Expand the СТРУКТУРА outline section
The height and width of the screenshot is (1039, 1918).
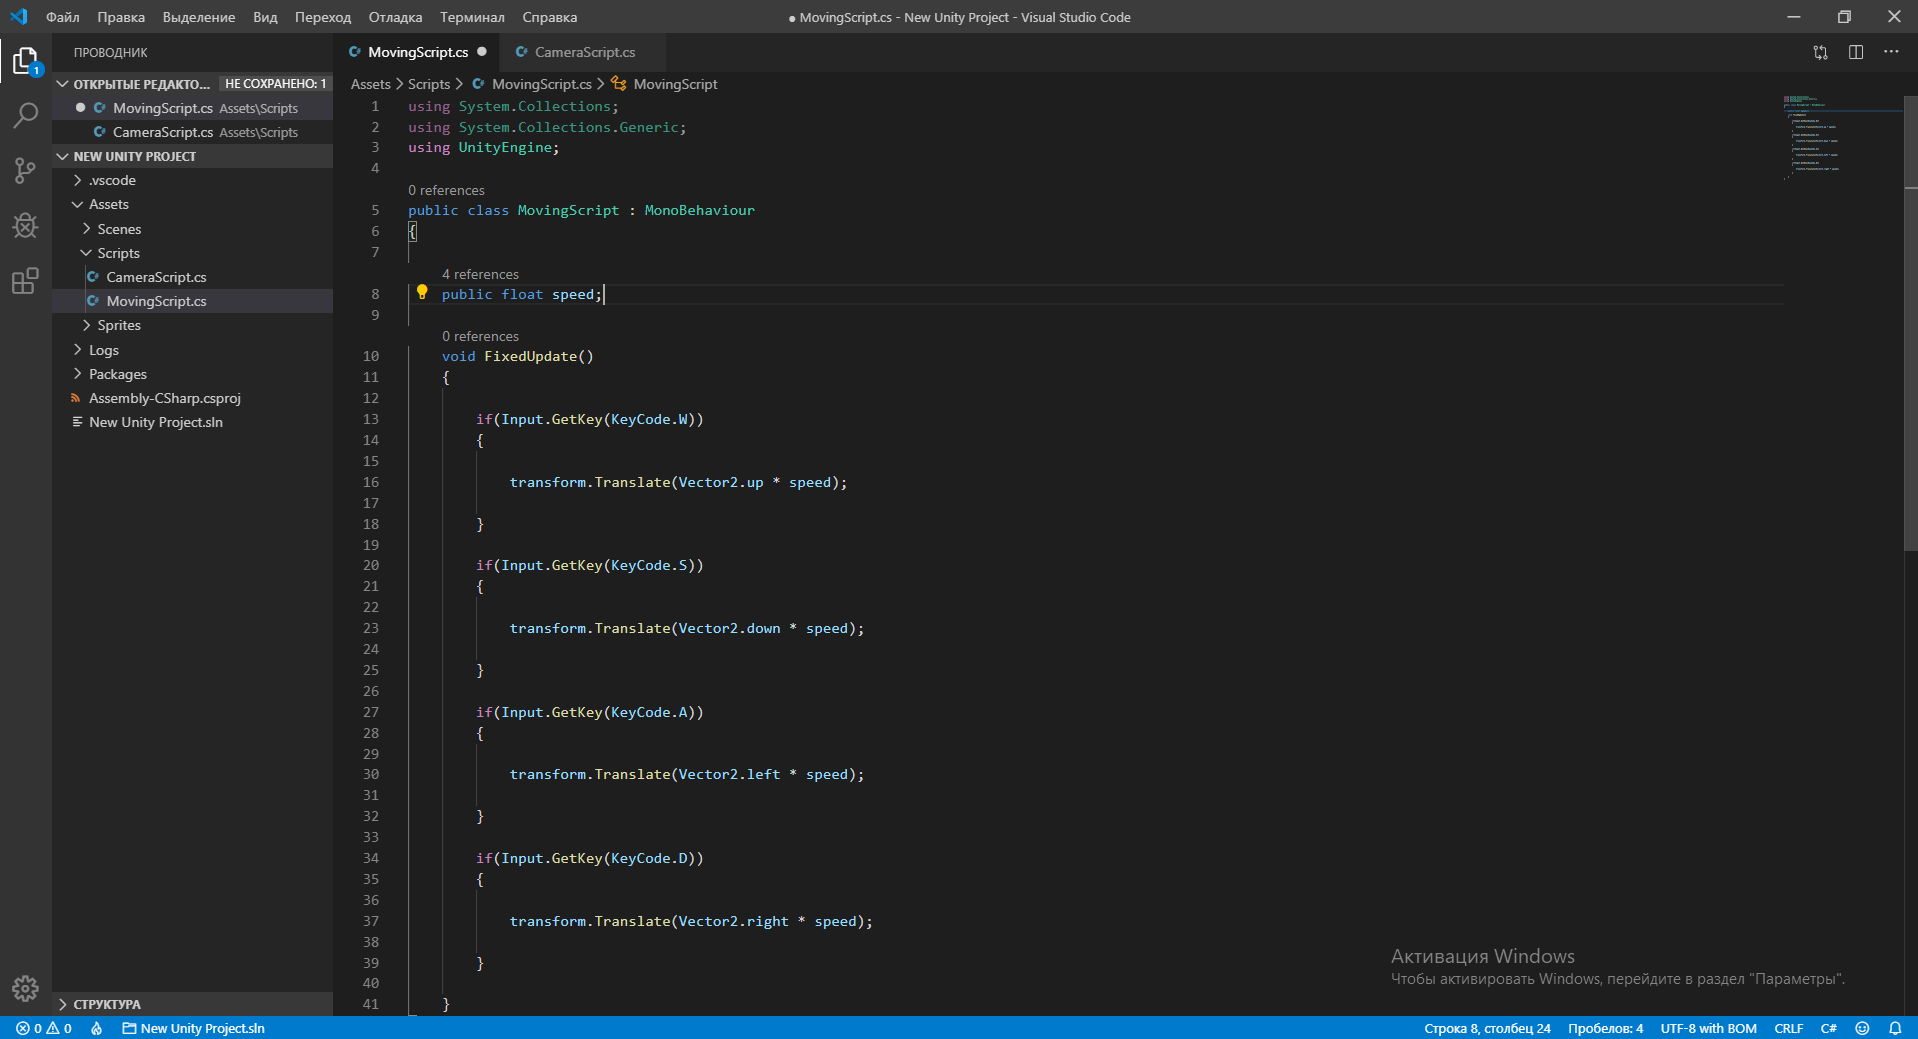point(192,1004)
